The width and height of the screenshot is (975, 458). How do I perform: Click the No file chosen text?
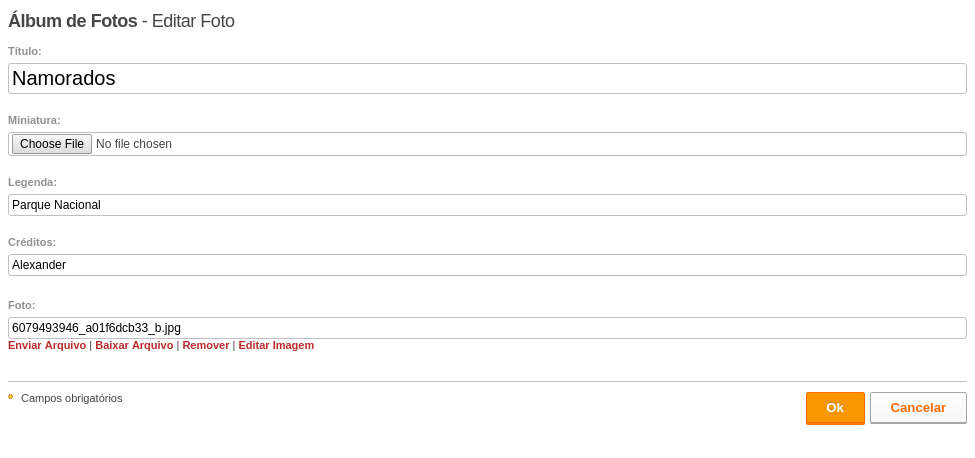pos(134,144)
